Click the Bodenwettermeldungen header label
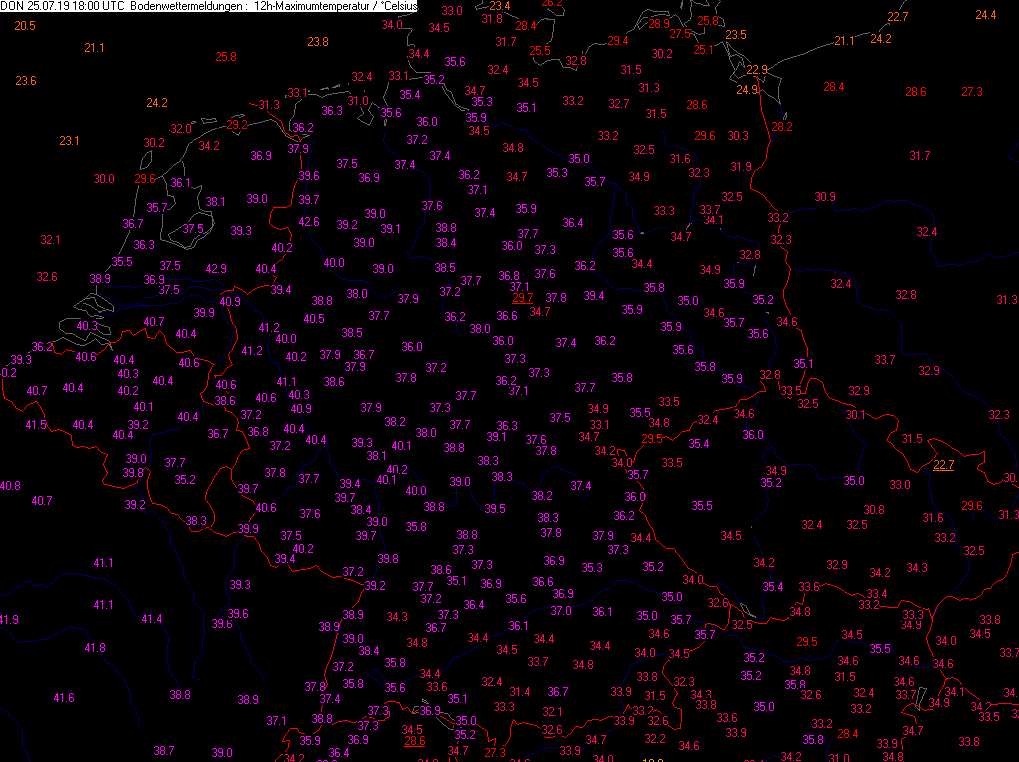1019x762 pixels. tap(188, 6)
